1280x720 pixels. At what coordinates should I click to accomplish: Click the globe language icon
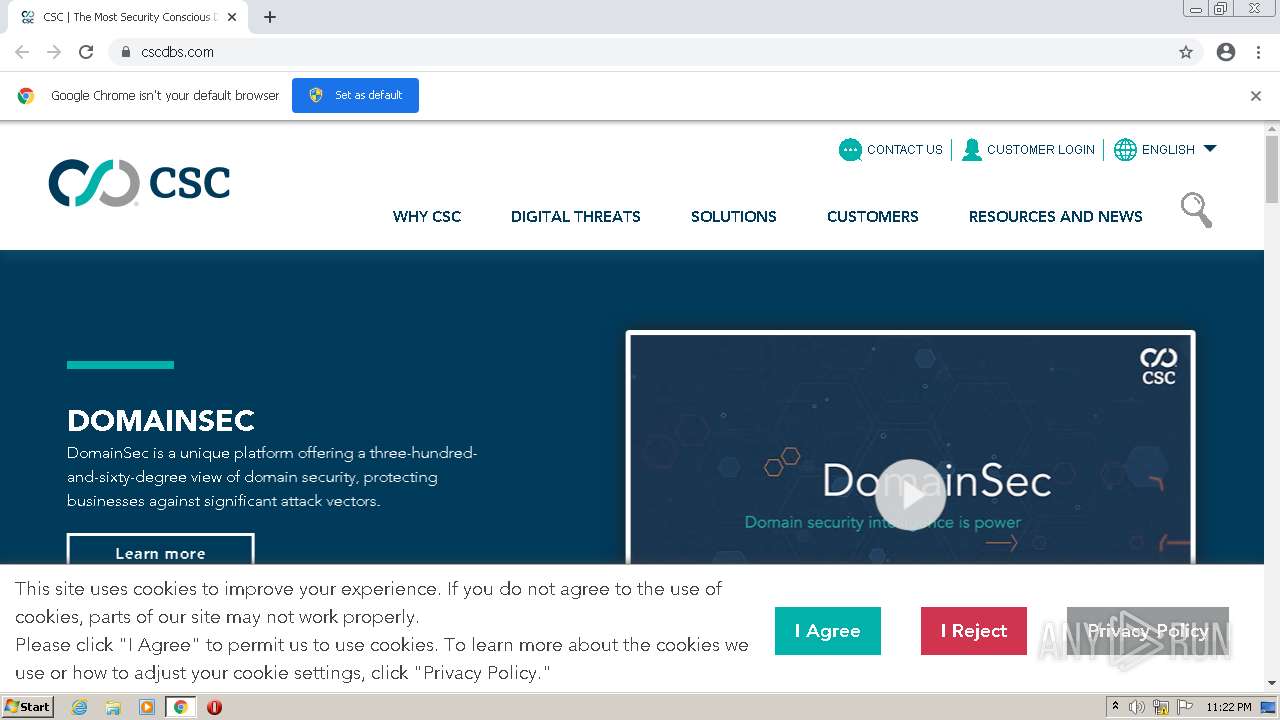pyautogui.click(x=1125, y=150)
